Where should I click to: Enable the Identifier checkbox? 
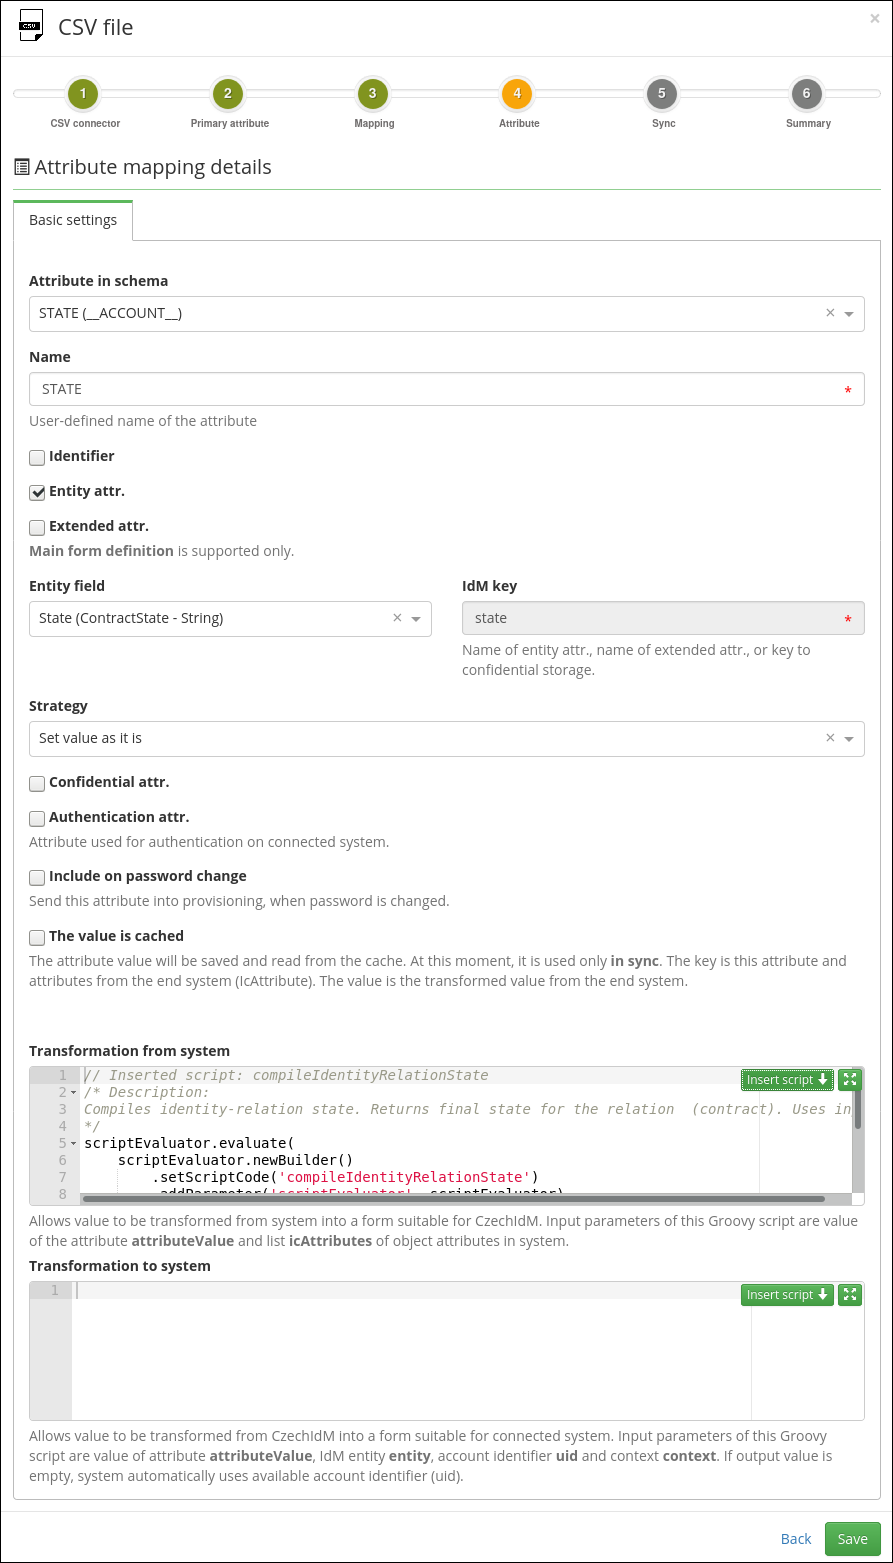tap(37, 457)
